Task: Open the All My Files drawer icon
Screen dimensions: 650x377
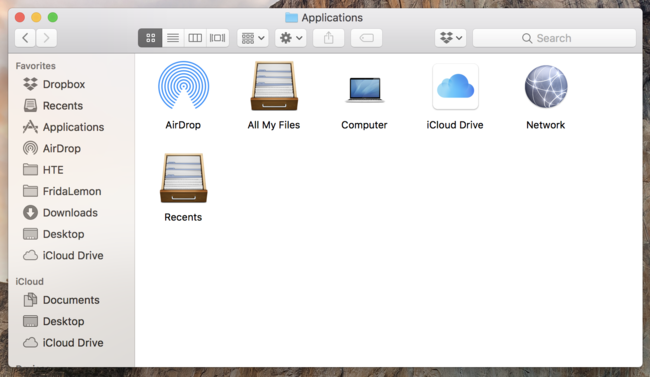Action: (274, 86)
